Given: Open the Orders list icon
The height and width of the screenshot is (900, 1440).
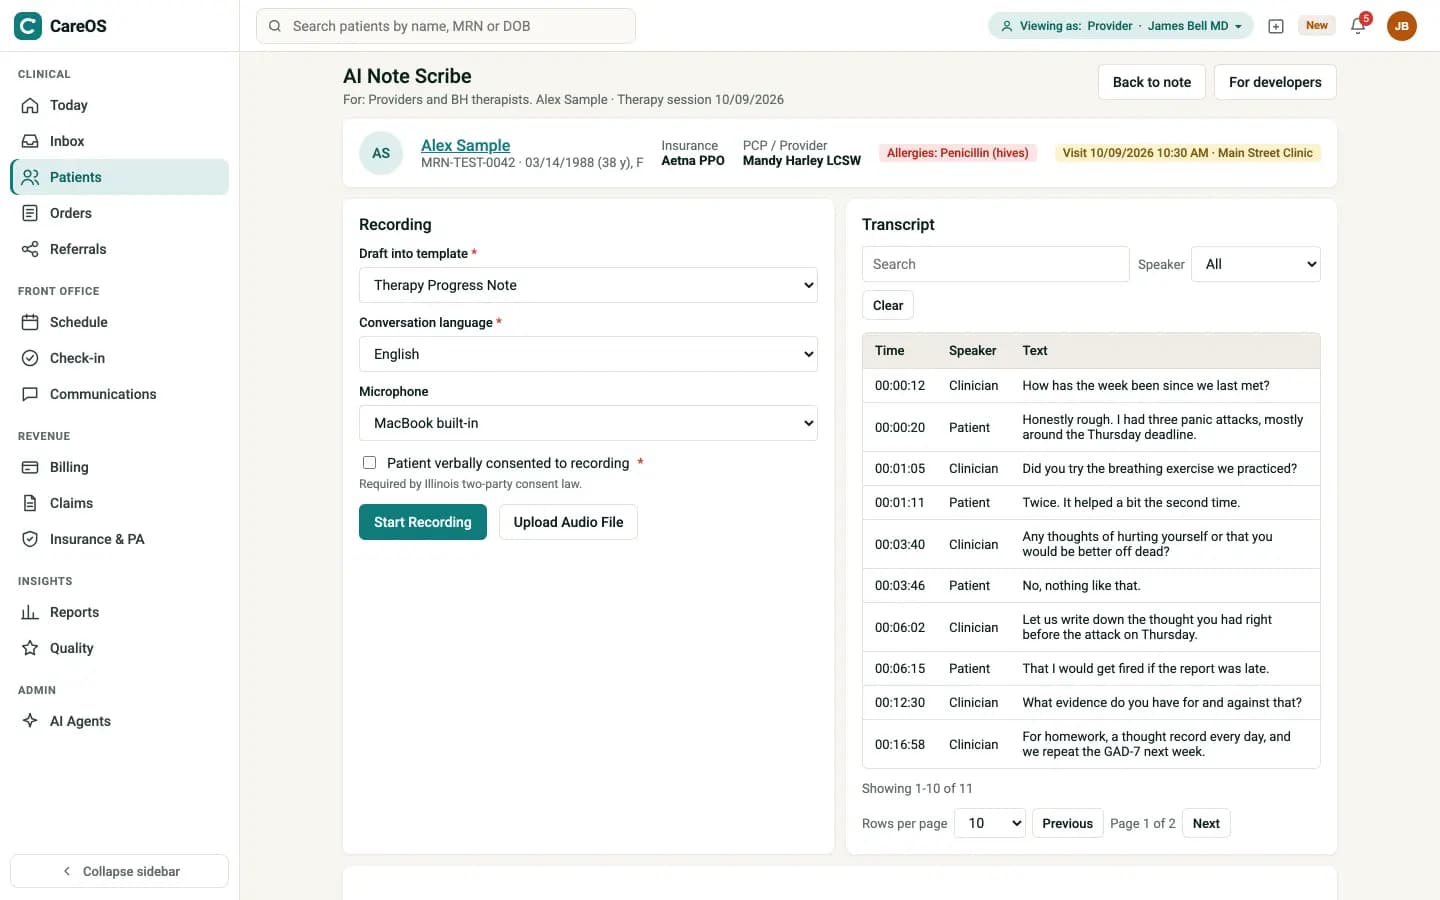Looking at the screenshot, I should (30, 213).
